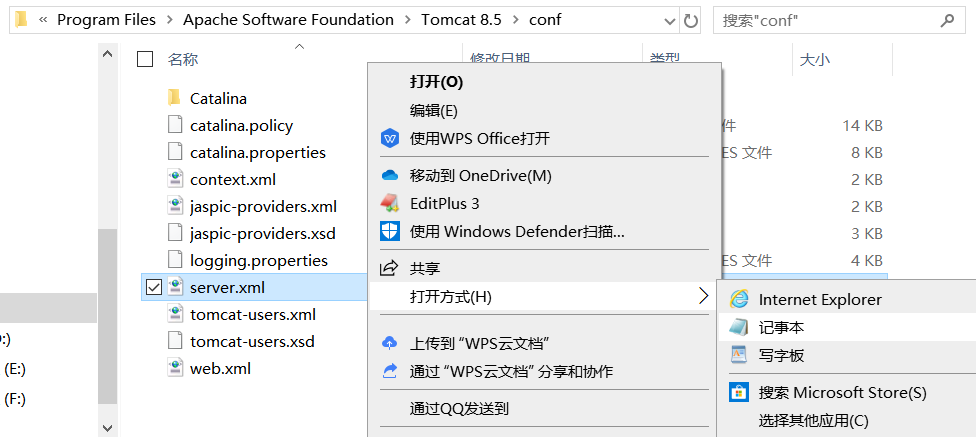976x437 pixels.
Task: Expand the chevron after Program Files
Action: [169, 20]
